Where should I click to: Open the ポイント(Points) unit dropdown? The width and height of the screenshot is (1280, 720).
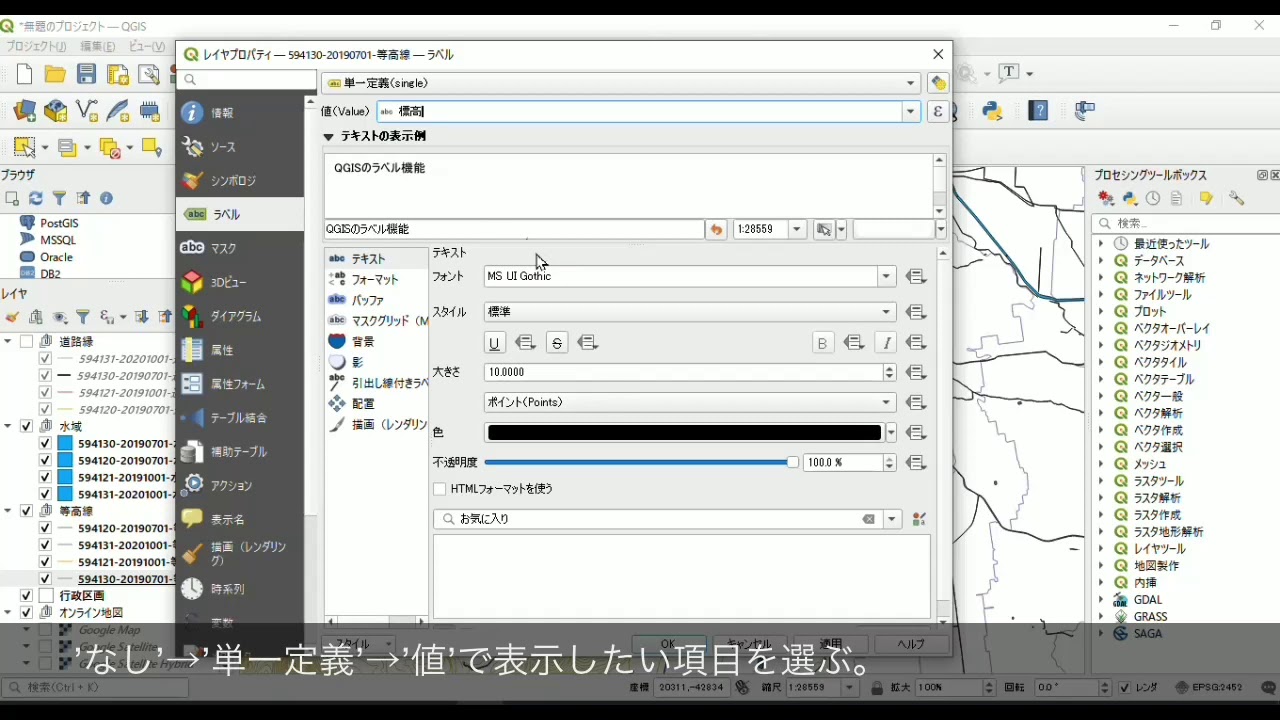[690, 403]
